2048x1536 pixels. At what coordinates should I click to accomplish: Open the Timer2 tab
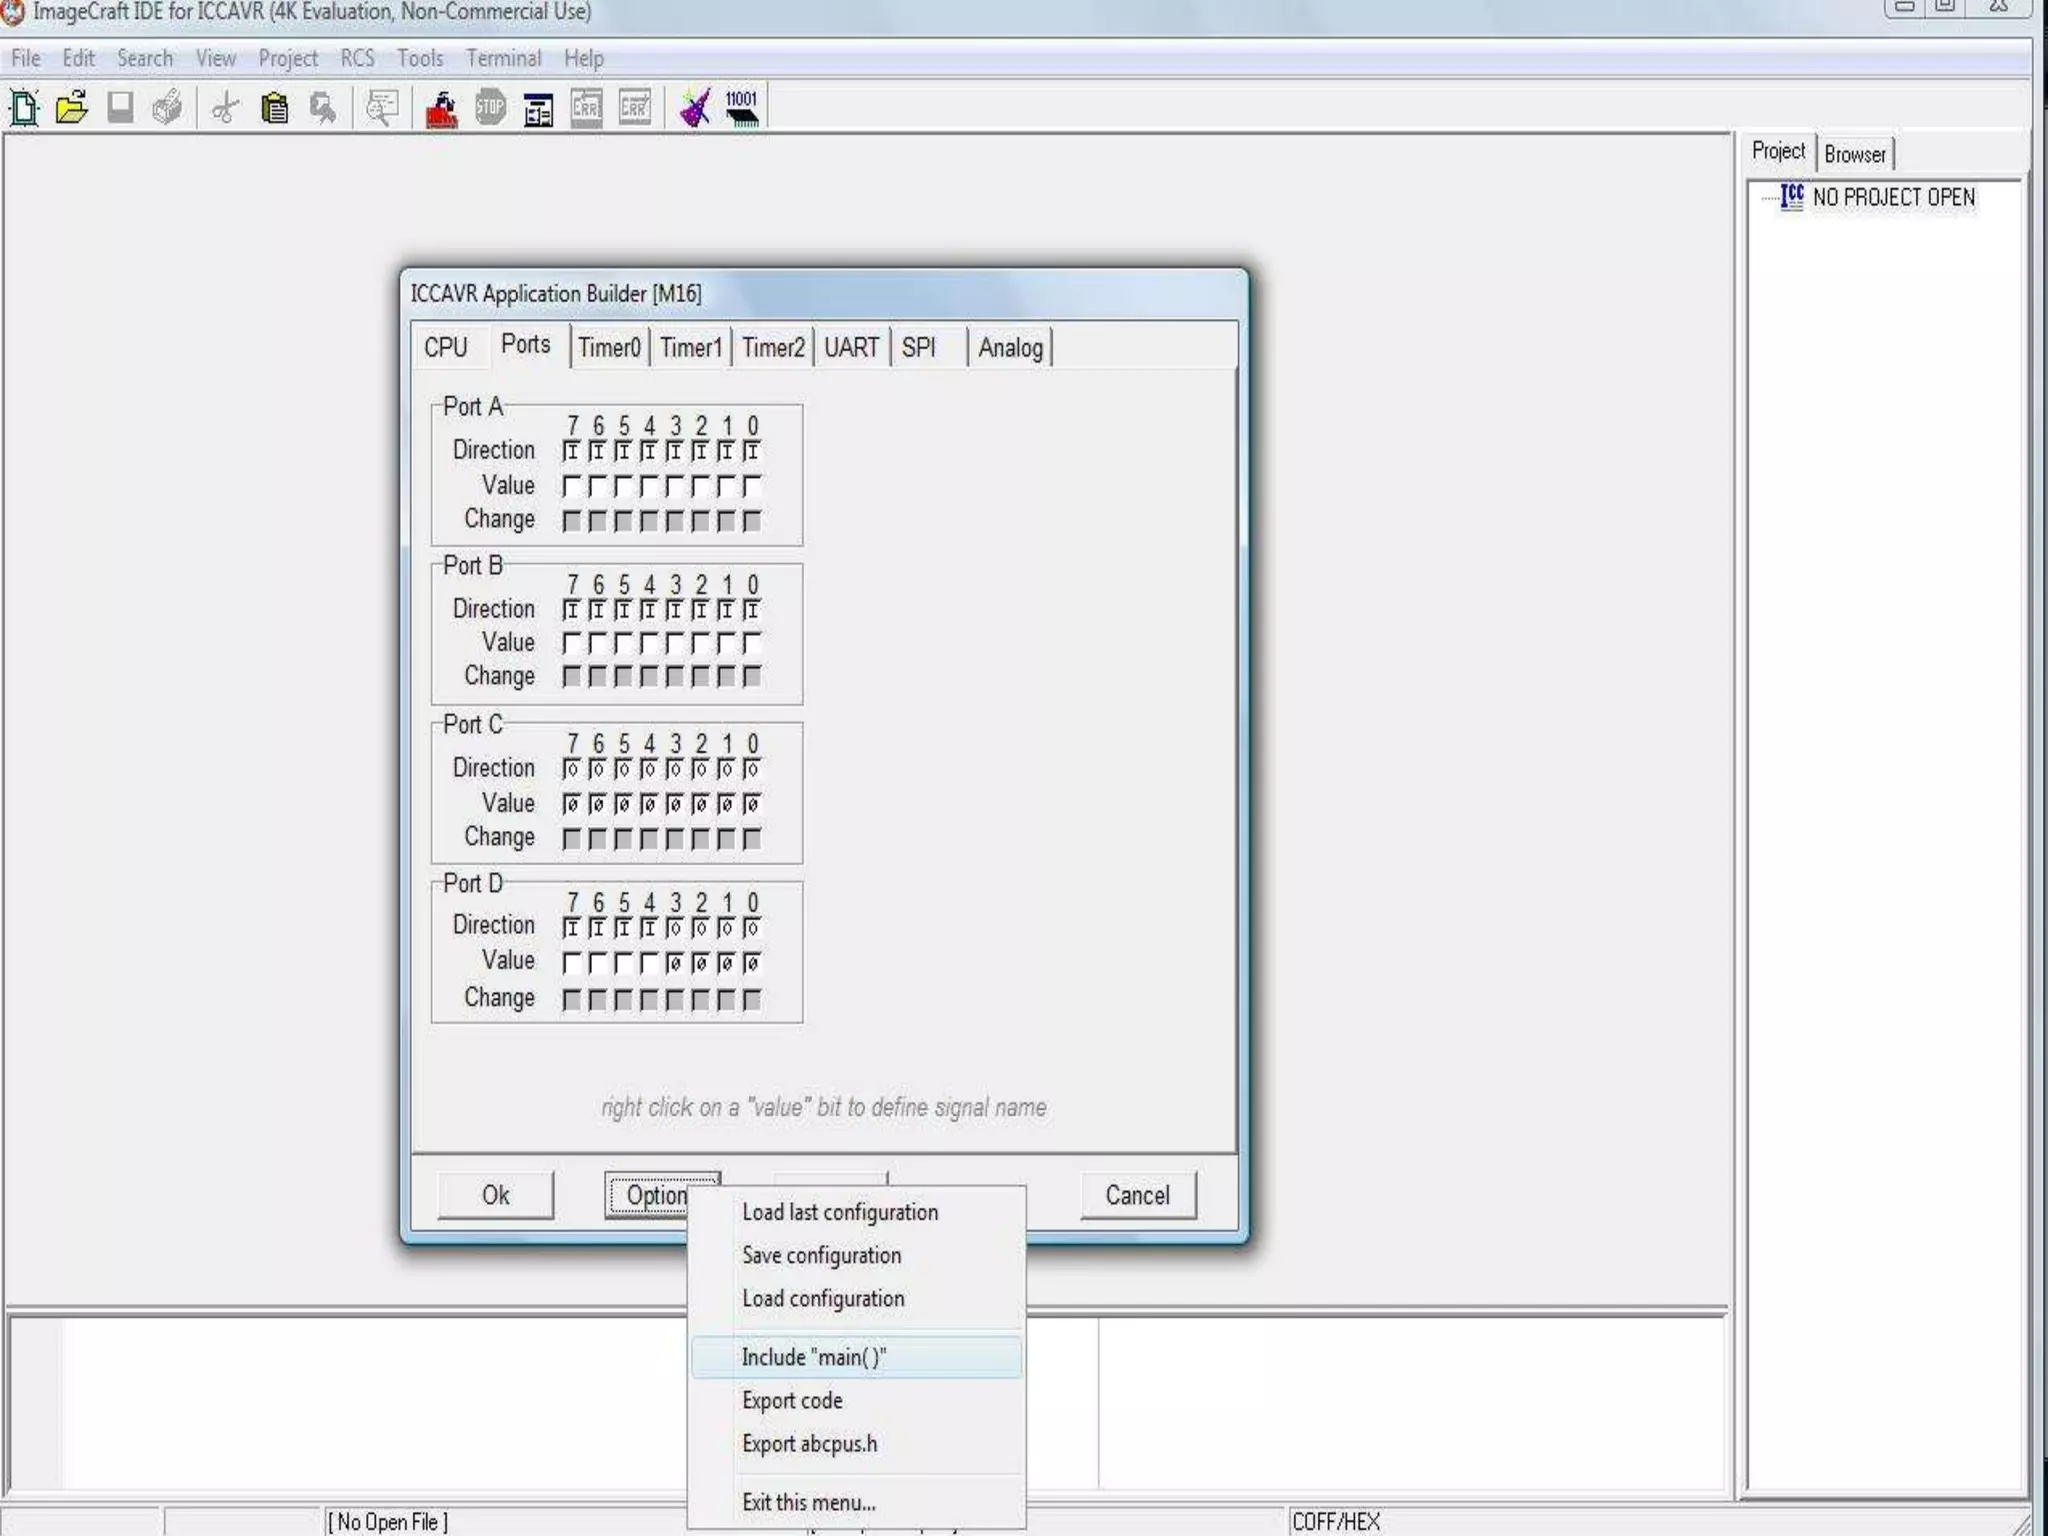point(773,348)
